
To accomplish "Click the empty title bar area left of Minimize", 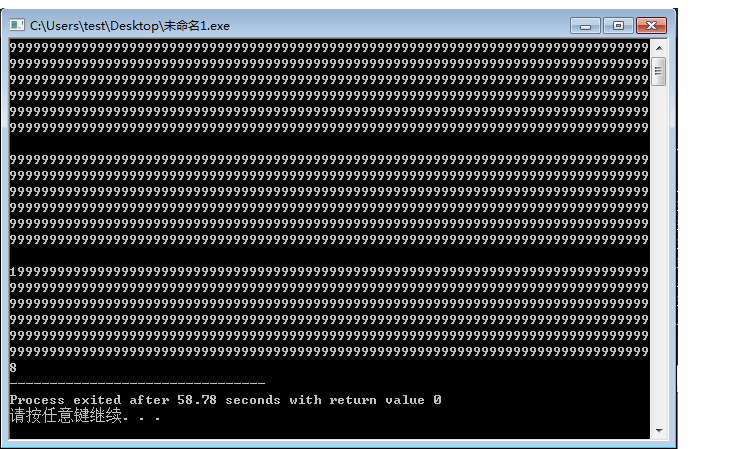I will tap(400, 25).
